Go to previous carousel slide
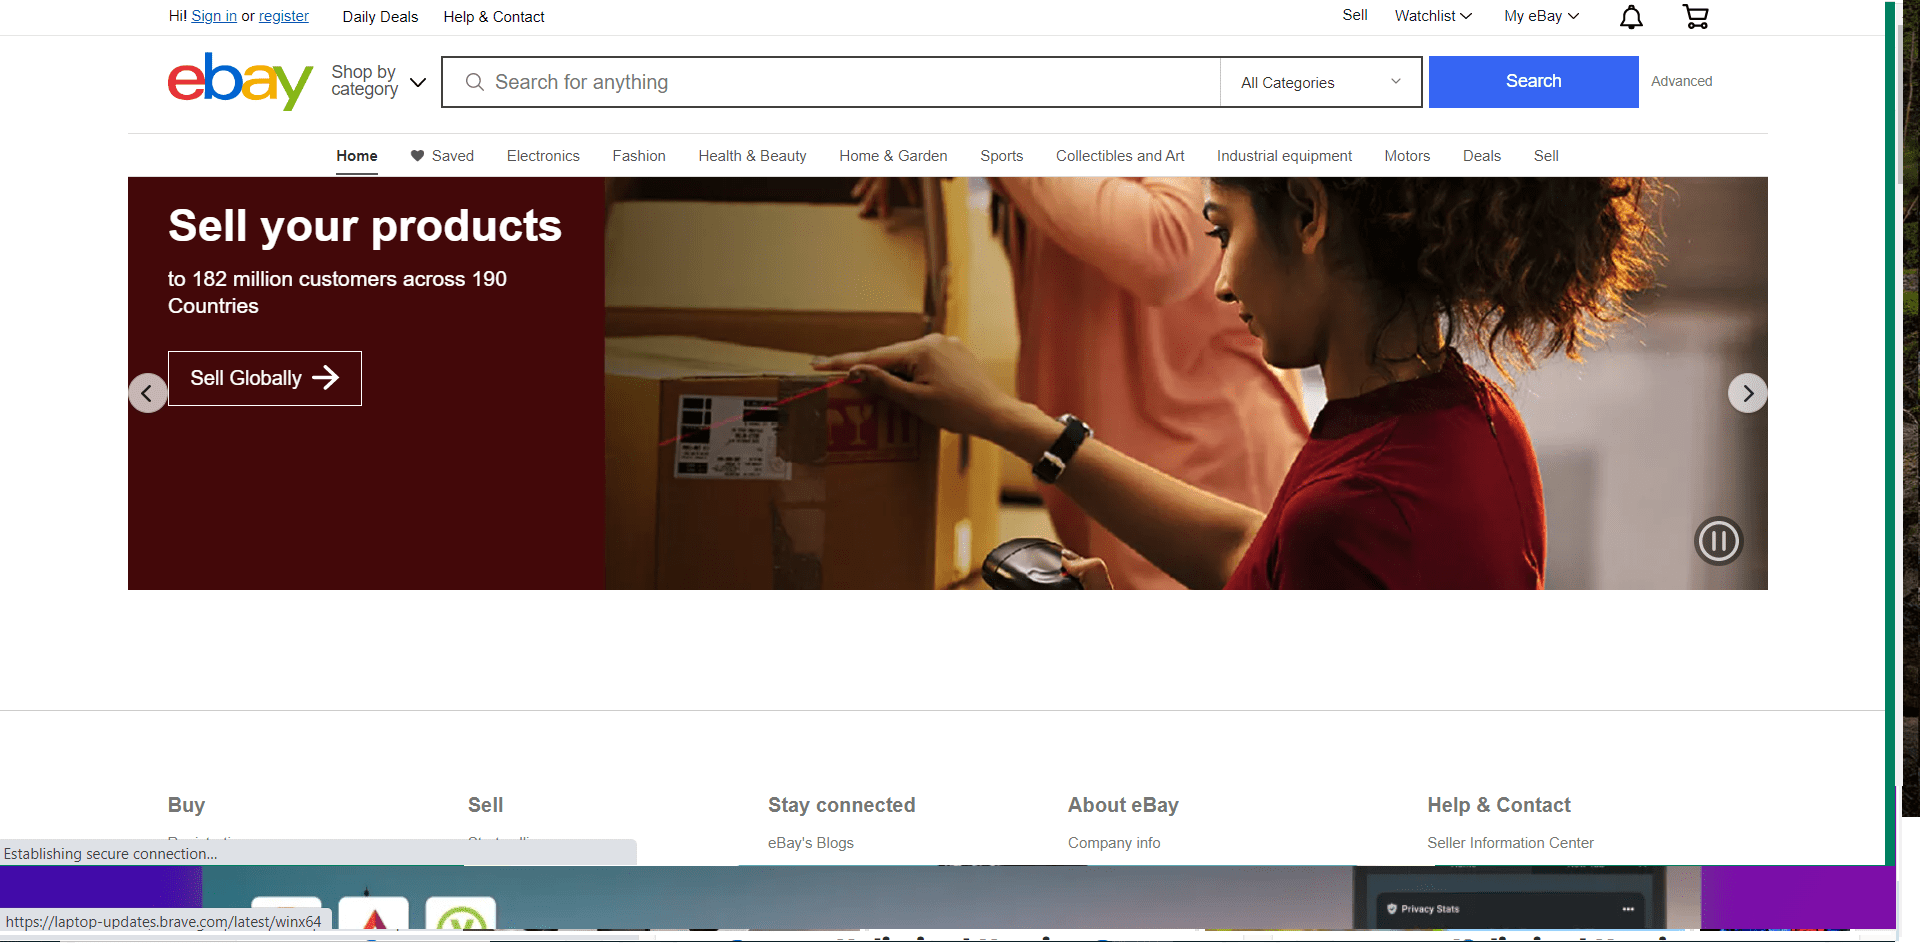This screenshot has width=1920, height=943. tap(148, 393)
